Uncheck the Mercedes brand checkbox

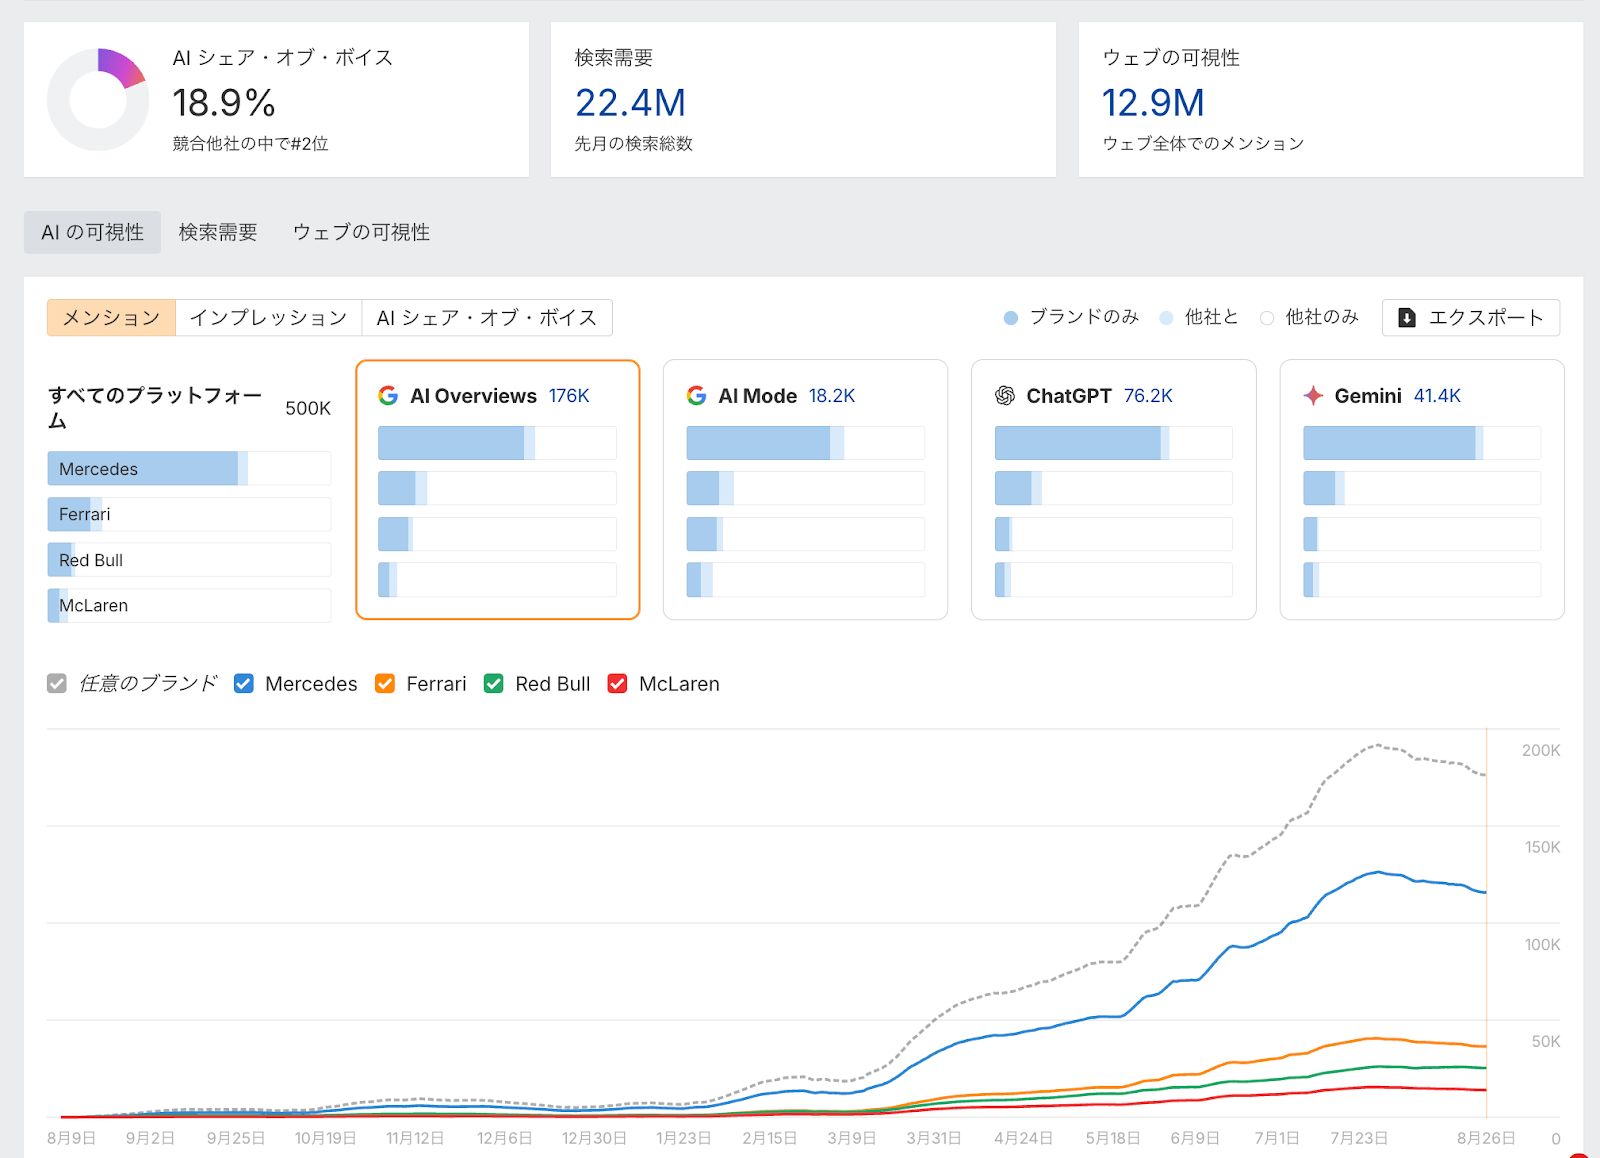click(x=243, y=684)
